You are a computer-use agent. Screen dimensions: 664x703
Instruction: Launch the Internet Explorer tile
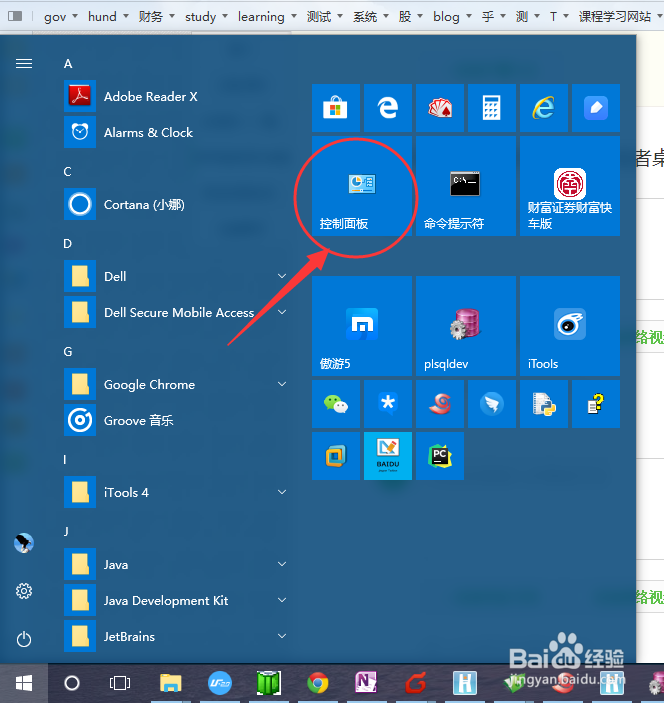tap(544, 108)
